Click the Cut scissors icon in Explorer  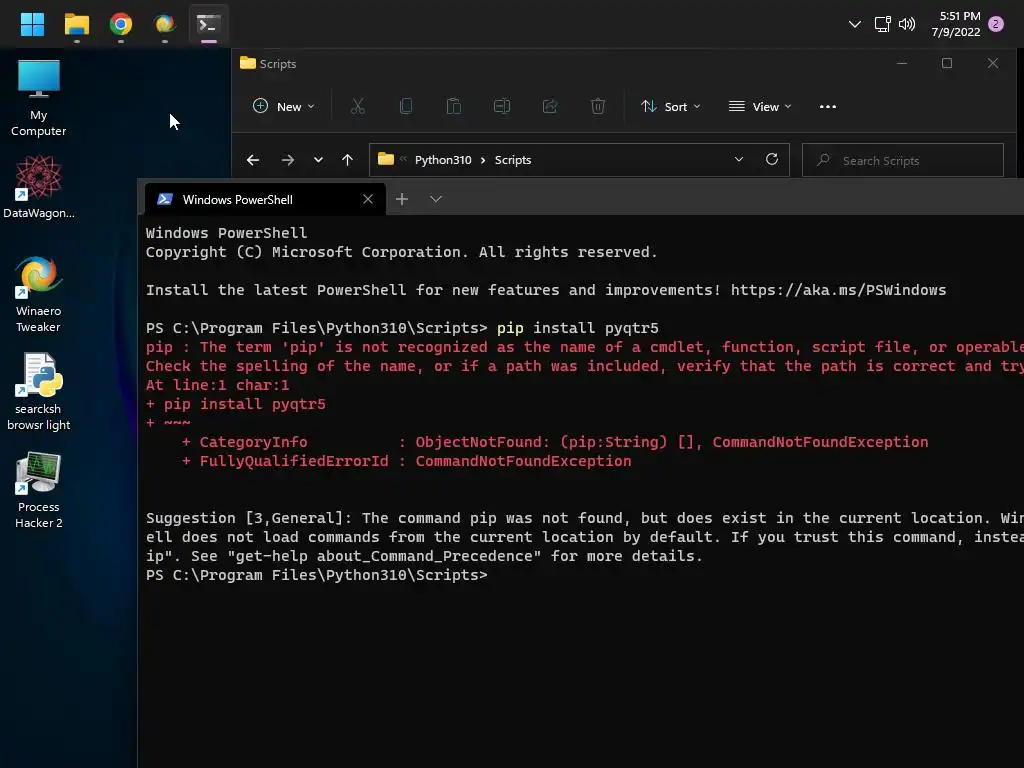[358, 106]
